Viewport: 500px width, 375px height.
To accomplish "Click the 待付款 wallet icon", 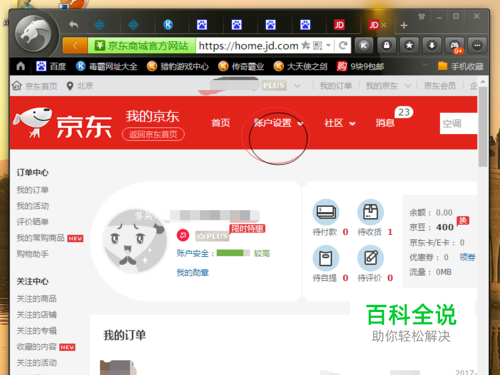I will (326, 212).
